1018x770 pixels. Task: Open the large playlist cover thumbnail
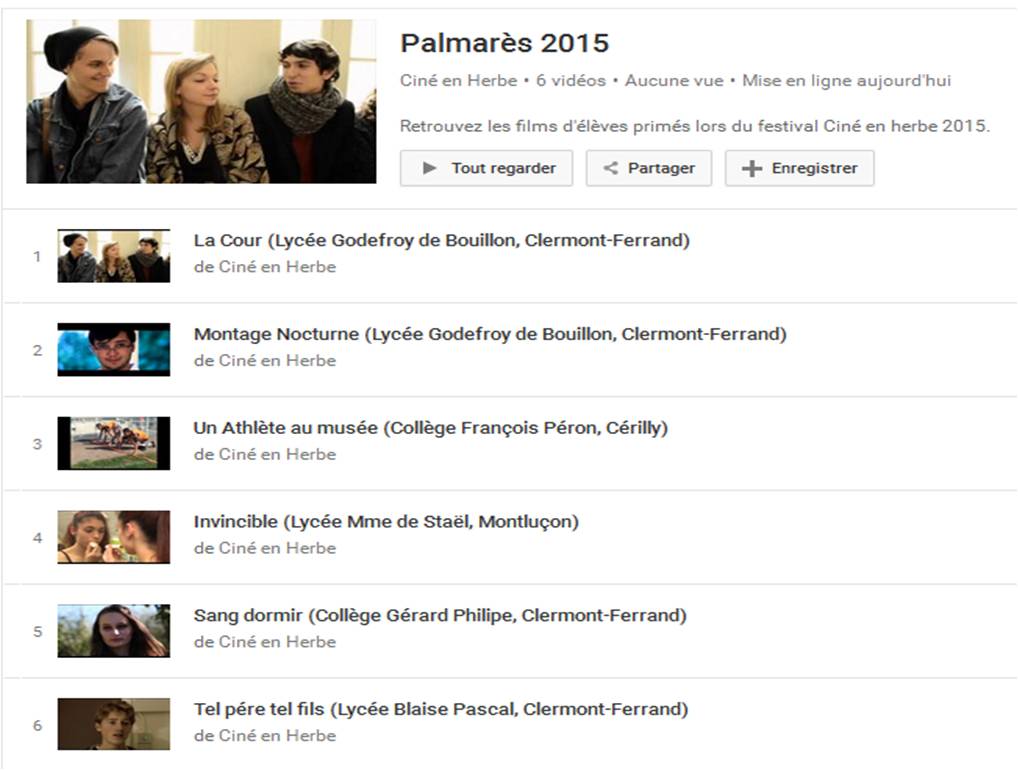point(201,101)
